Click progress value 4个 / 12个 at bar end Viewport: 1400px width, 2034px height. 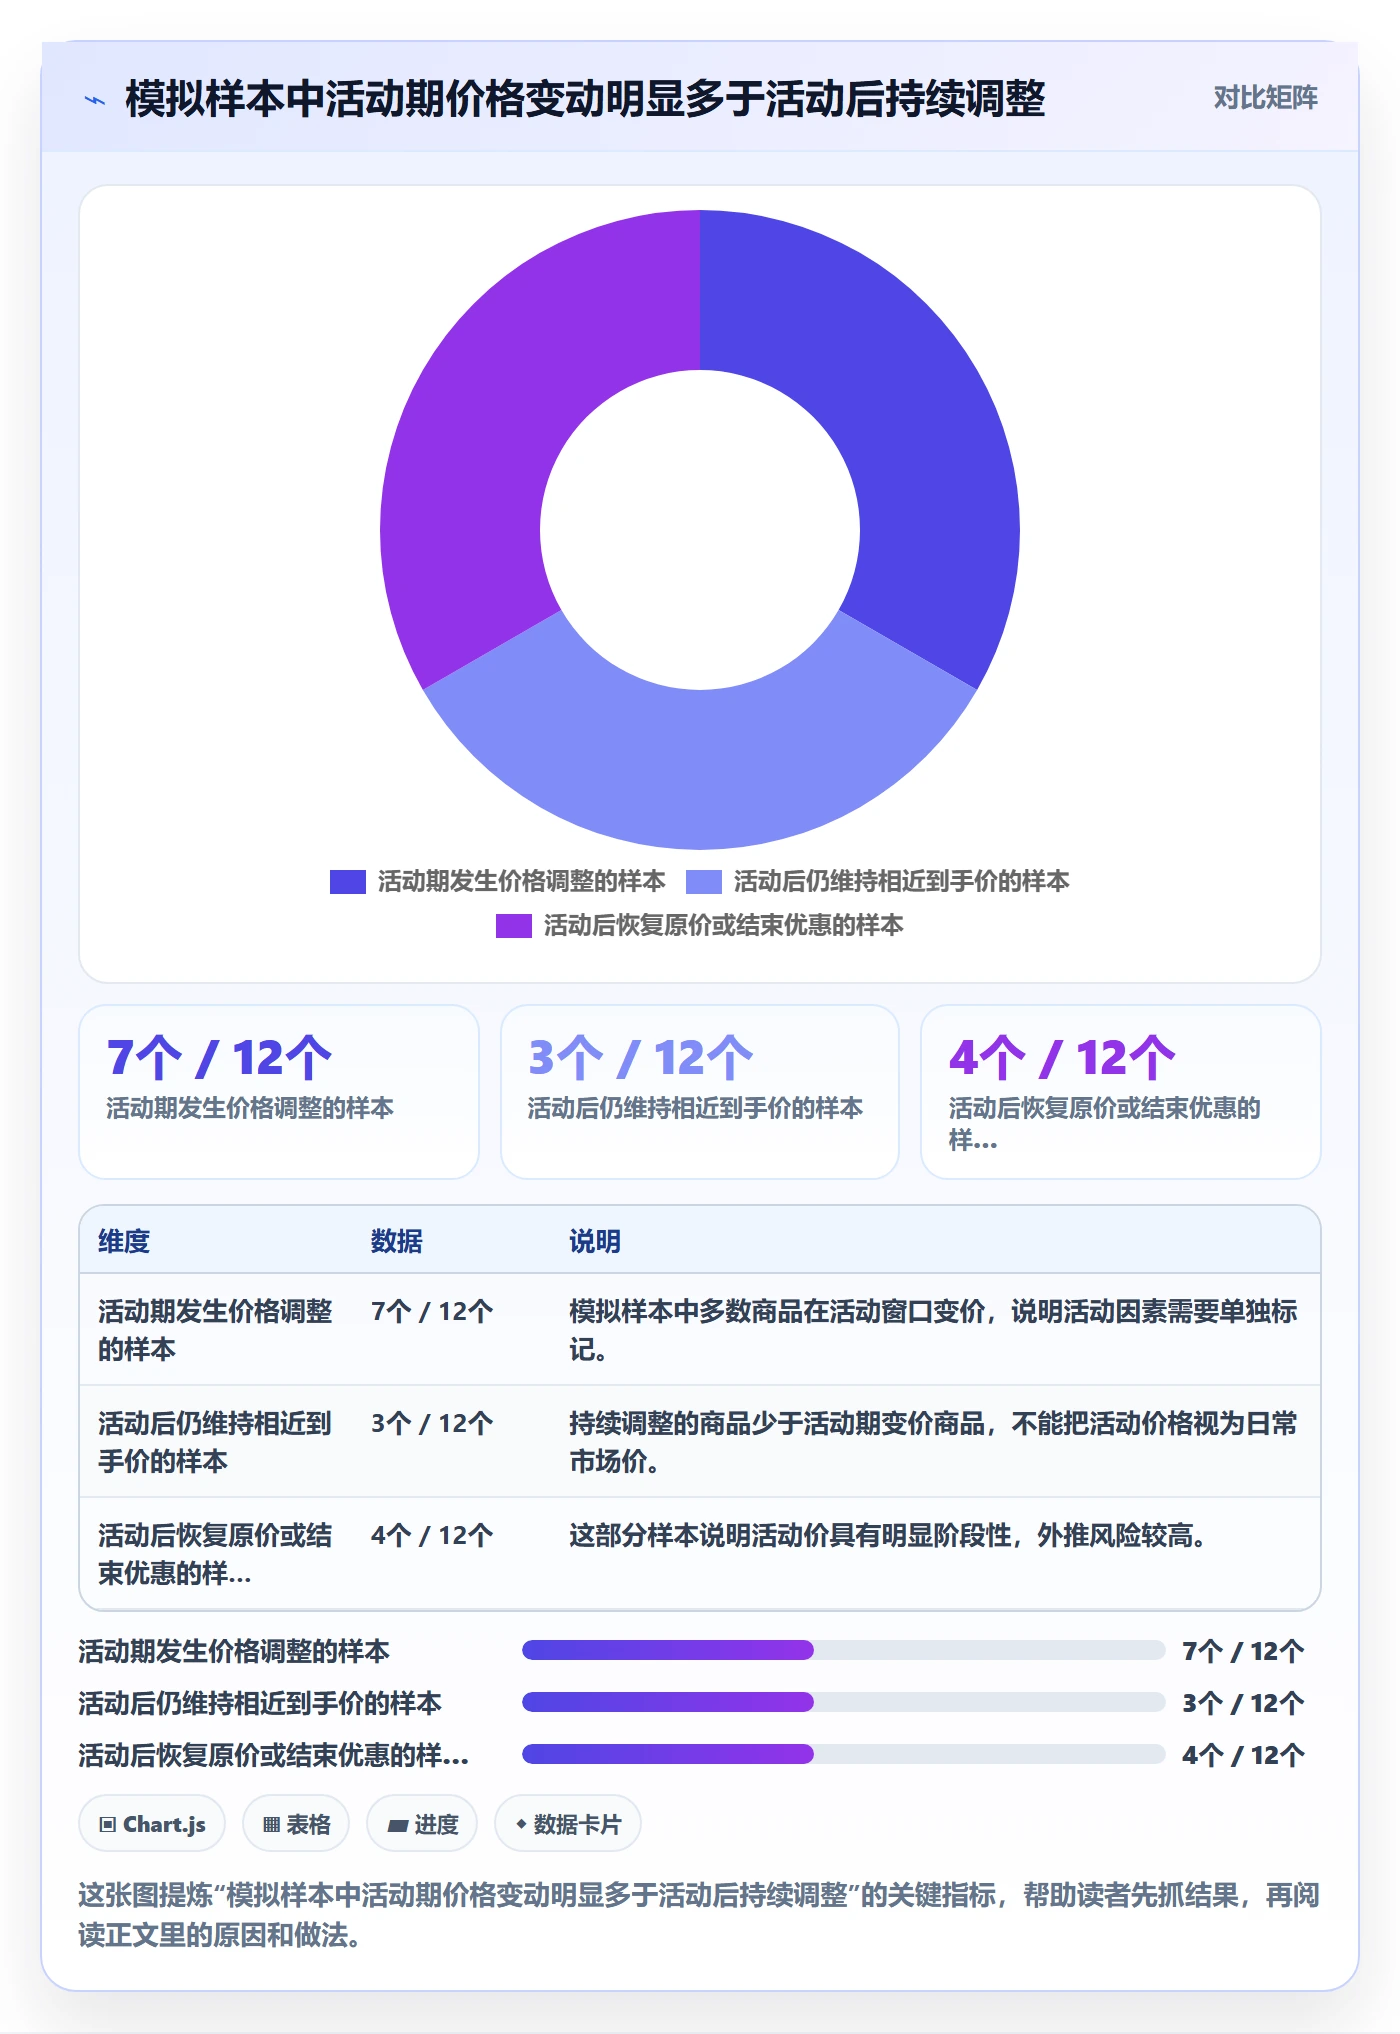click(1243, 1755)
